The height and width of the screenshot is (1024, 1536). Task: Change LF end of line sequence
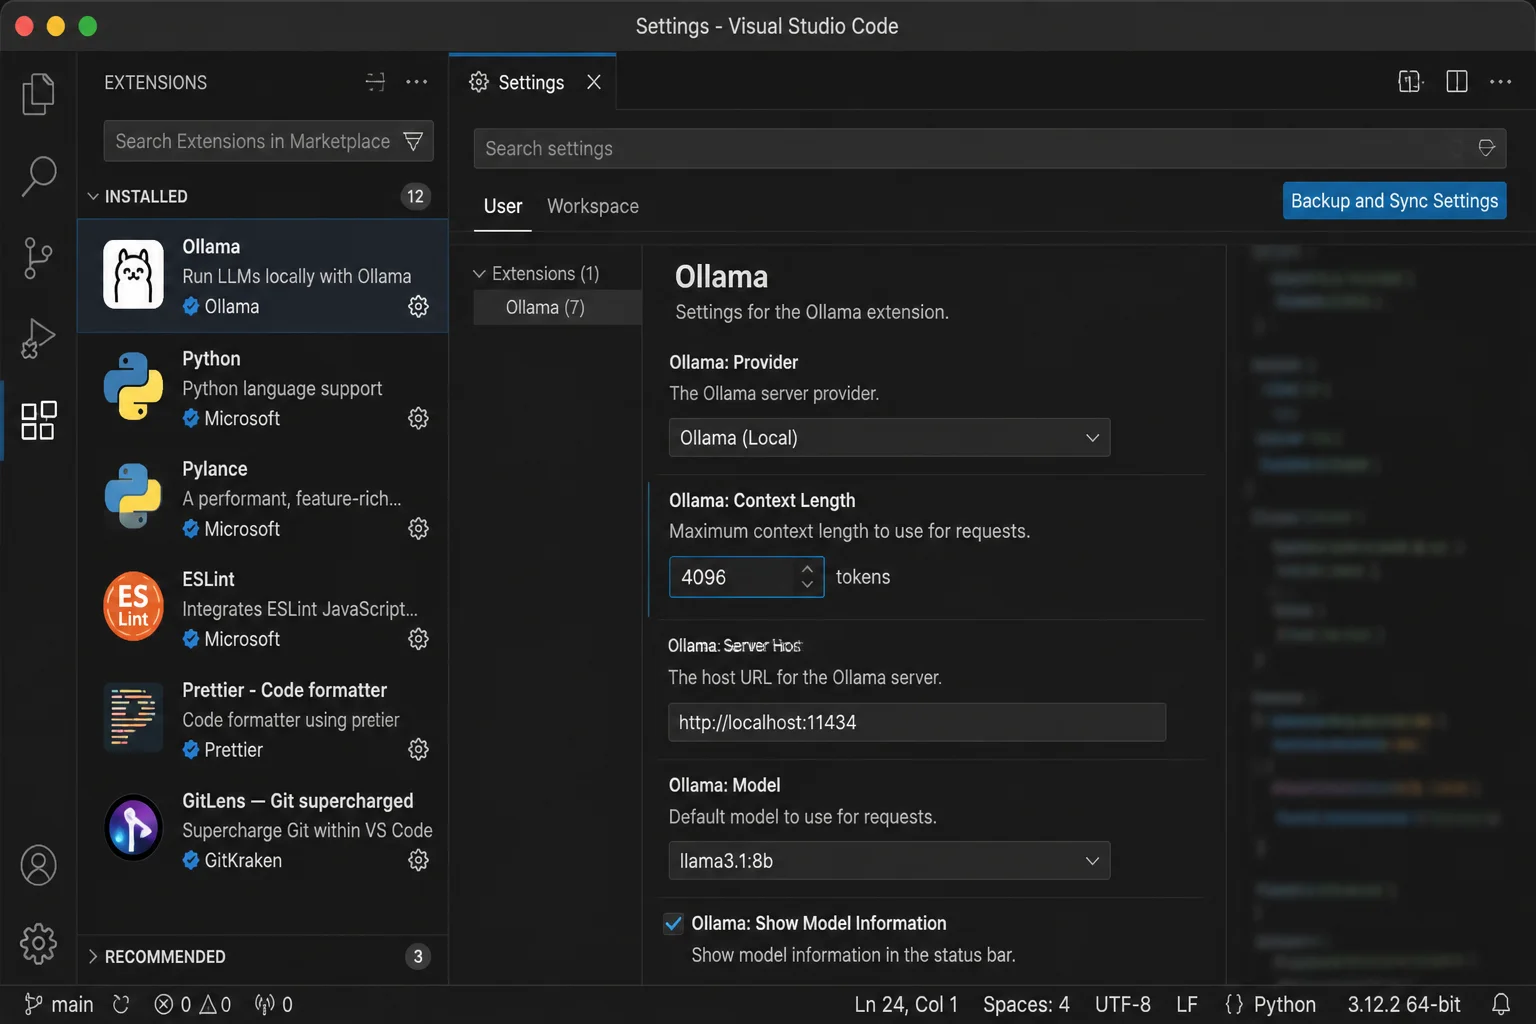pyautogui.click(x=1187, y=1004)
